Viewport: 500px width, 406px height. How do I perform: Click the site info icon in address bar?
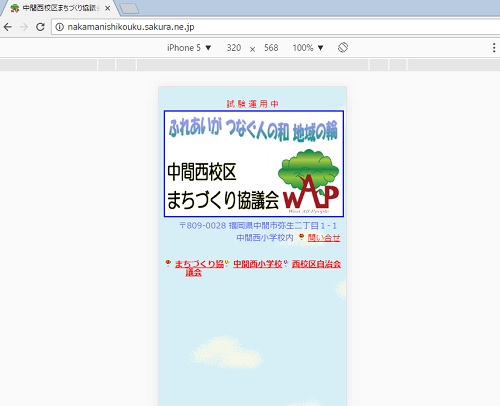coord(59,27)
